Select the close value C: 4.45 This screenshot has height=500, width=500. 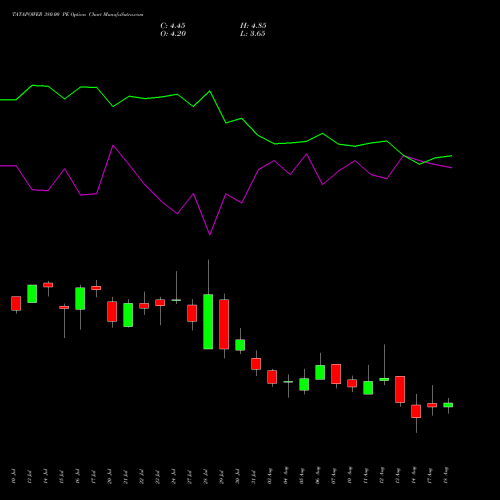point(173,26)
